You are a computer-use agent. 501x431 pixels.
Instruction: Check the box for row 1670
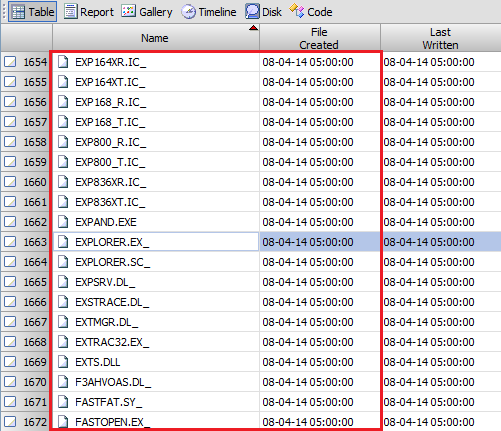click(10, 382)
